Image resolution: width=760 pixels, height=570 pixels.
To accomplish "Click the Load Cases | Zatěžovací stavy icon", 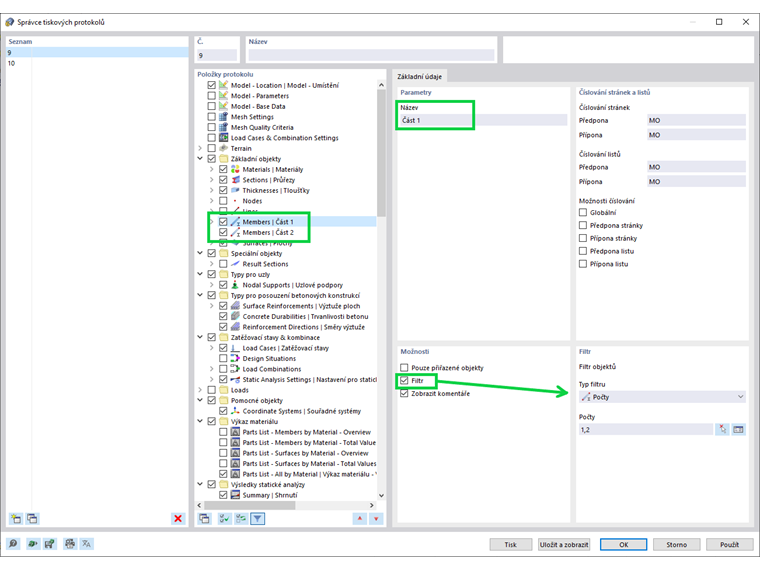I will 235,348.
